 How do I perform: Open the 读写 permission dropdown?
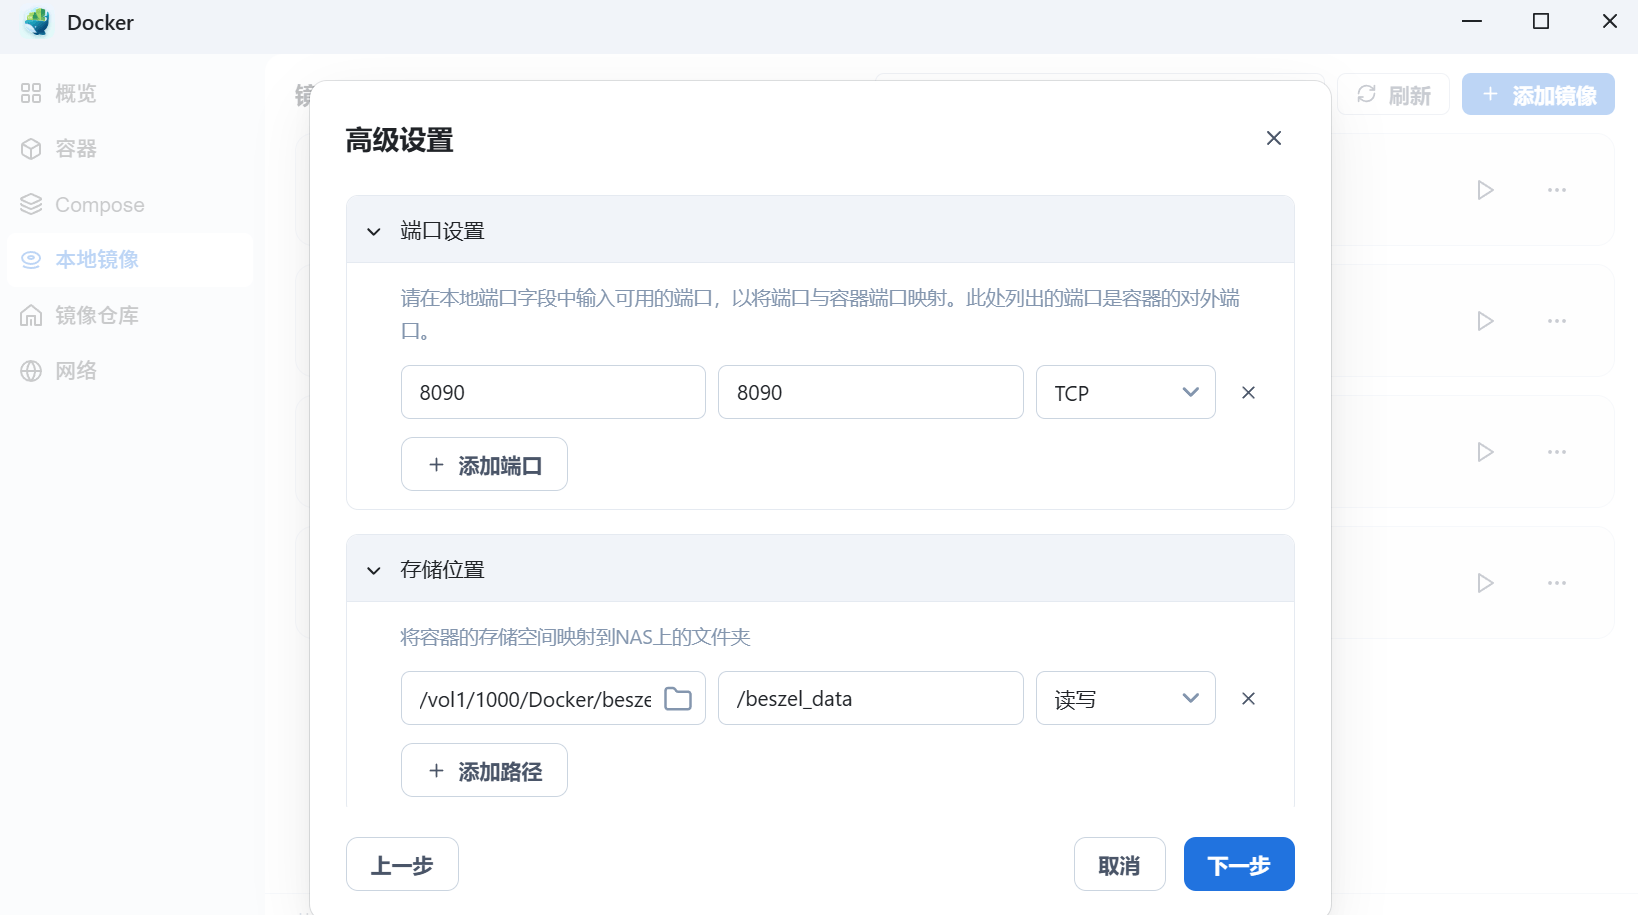[1125, 699]
